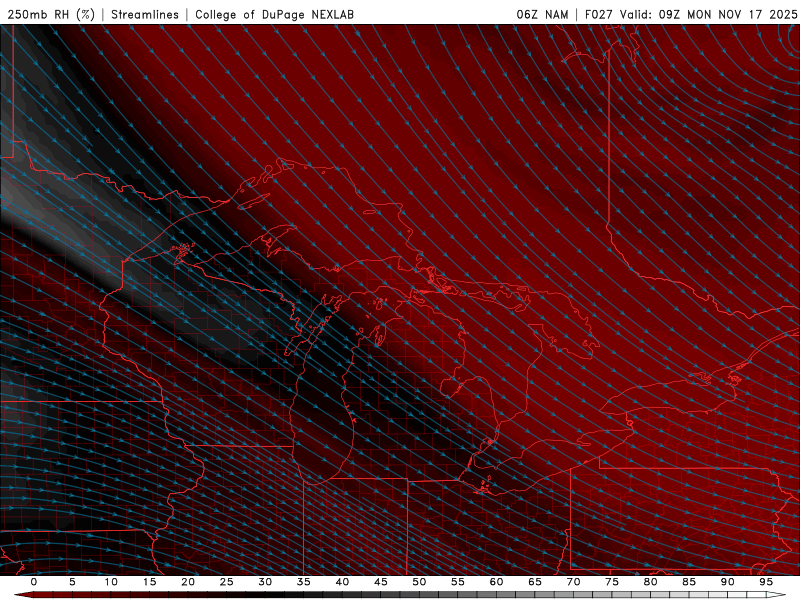
Task: Click the color bar at value 95
Action: [x=765, y=595]
